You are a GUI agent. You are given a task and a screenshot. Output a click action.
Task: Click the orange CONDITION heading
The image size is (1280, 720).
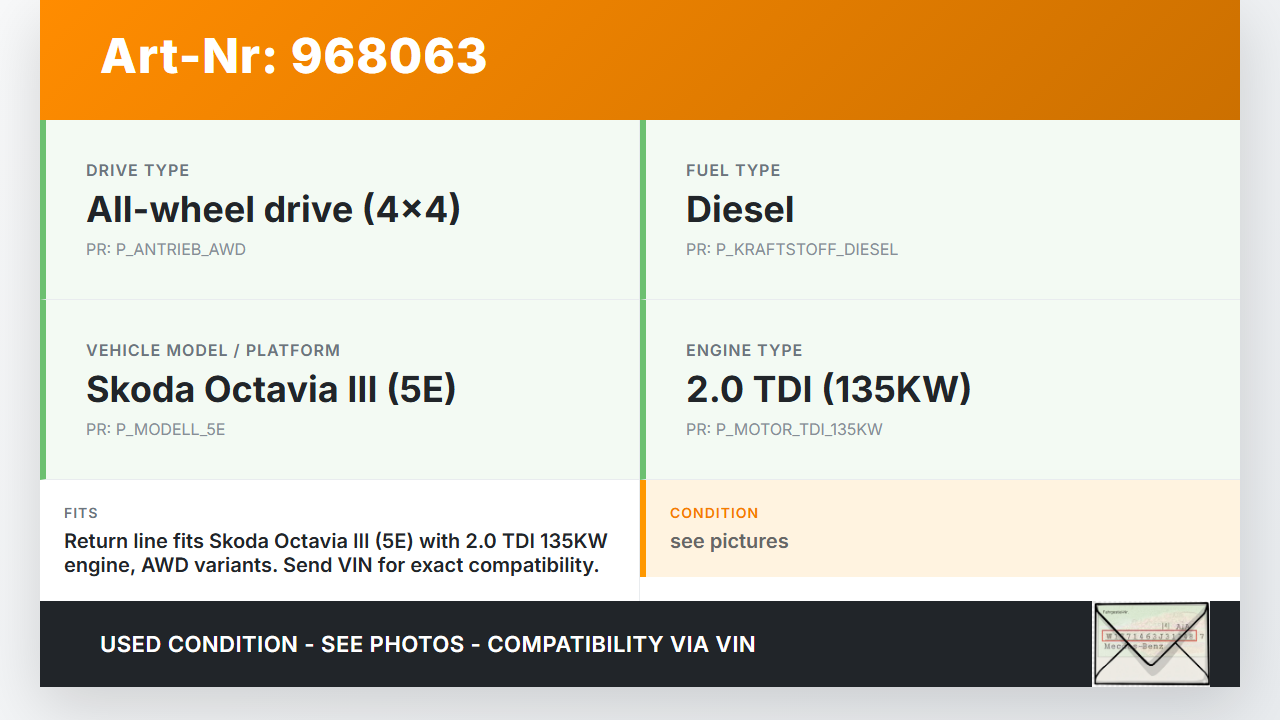click(x=714, y=513)
